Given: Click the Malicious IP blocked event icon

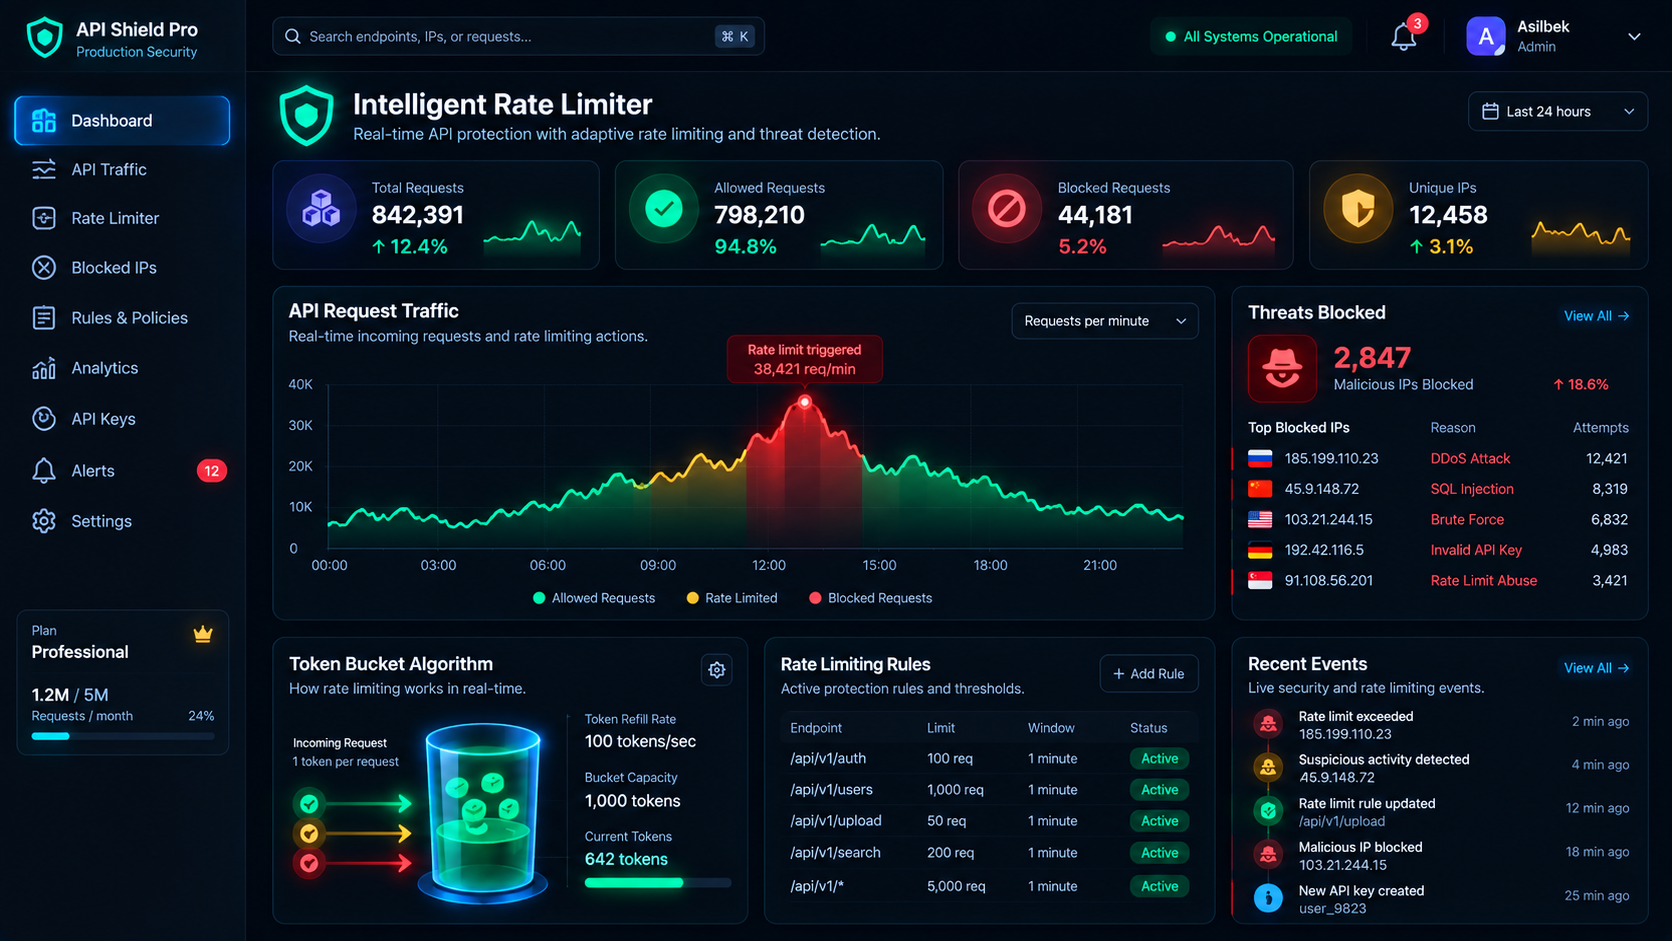Looking at the screenshot, I should pyautogui.click(x=1268, y=855).
